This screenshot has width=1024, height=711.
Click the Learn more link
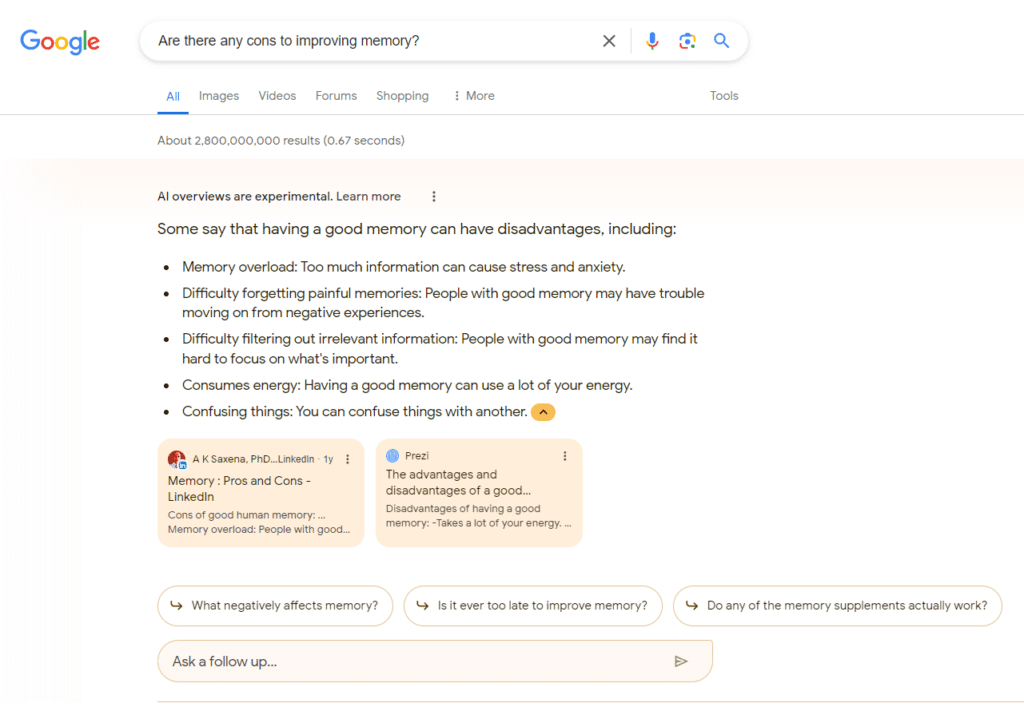pos(368,197)
